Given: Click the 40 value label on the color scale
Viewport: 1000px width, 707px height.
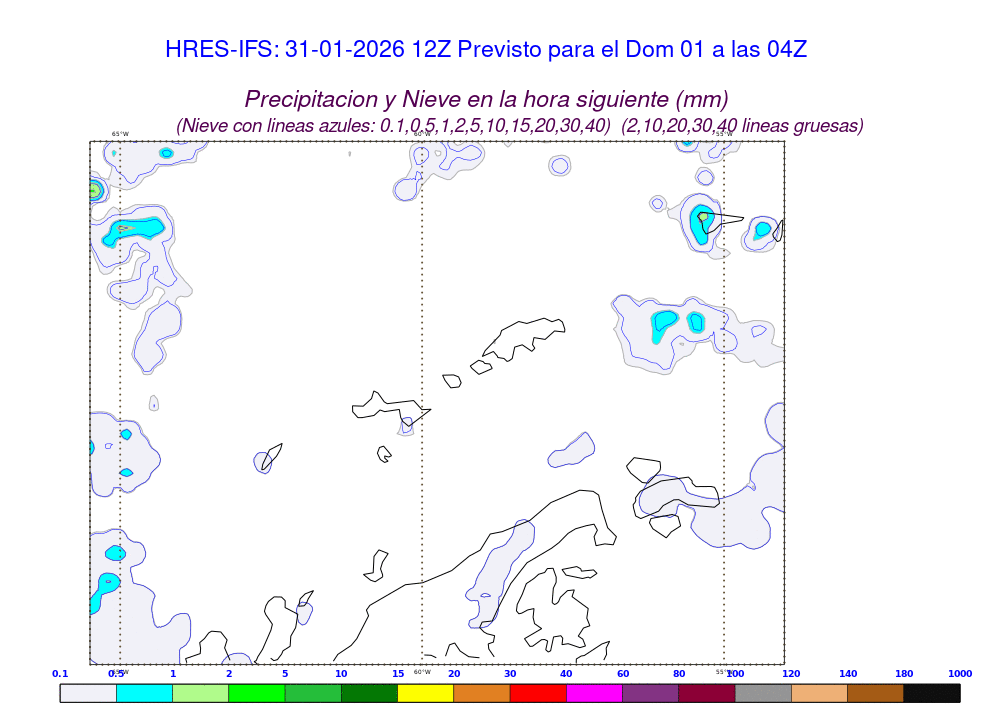Looking at the screenshot, I should tap(566, 674).
